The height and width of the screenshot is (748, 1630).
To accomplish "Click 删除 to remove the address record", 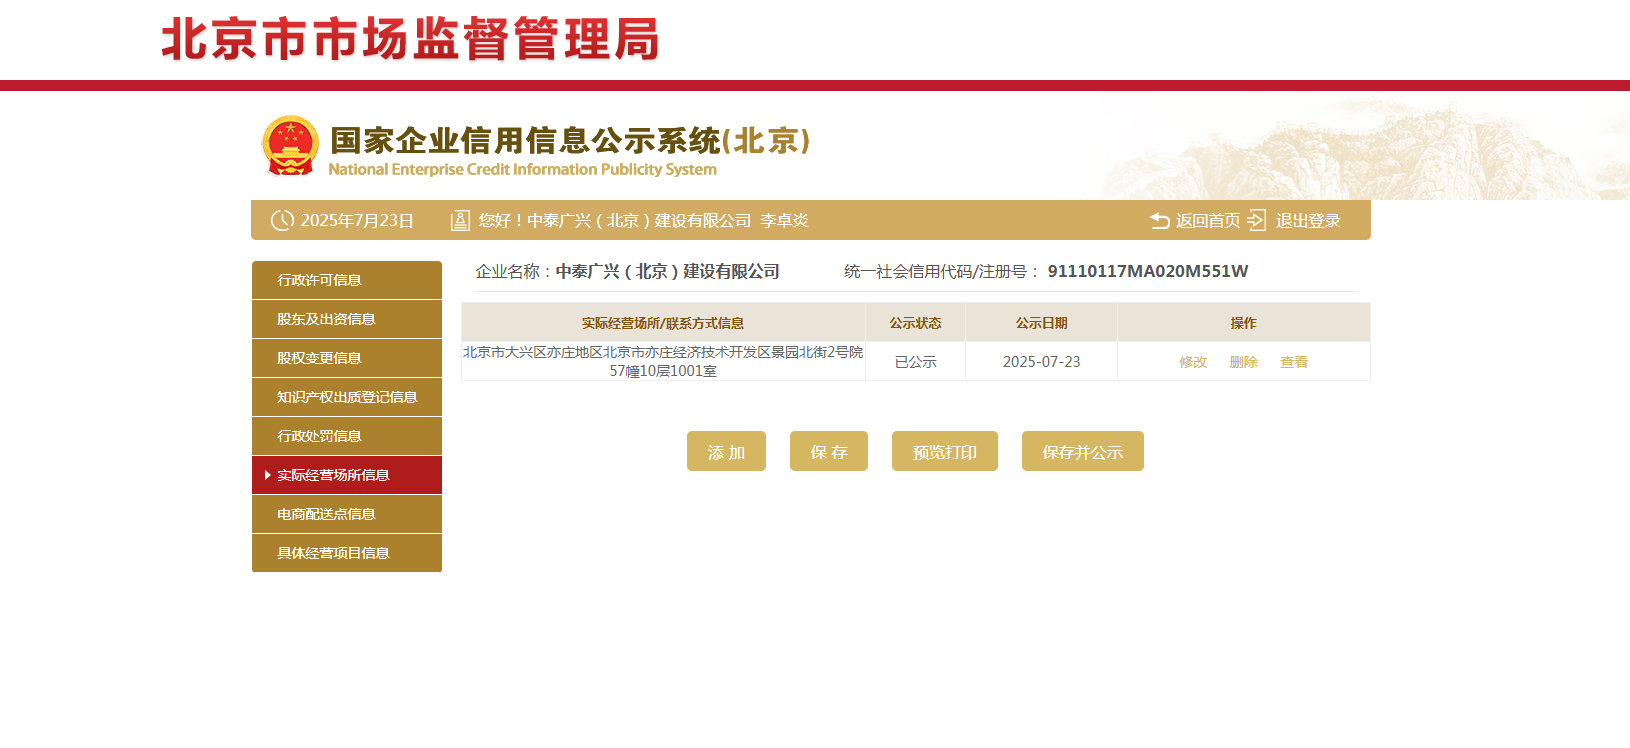I will 1243,362.
